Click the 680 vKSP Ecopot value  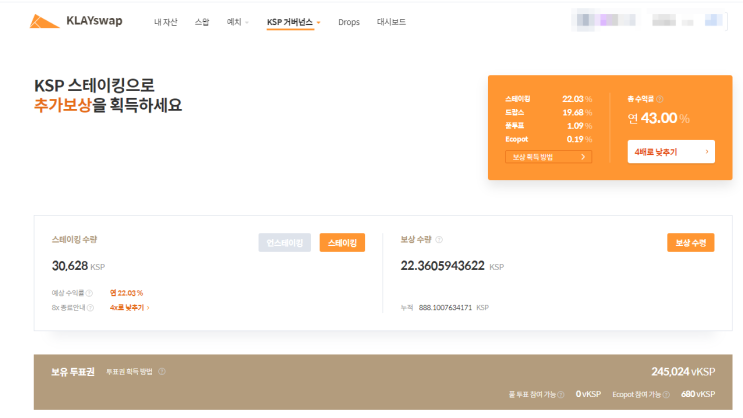698,394
